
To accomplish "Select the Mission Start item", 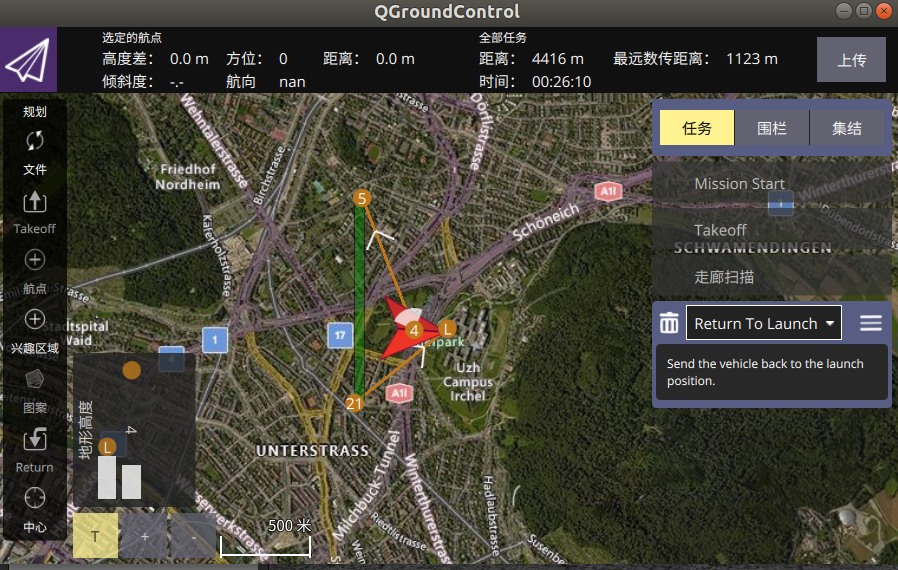I will 771,184.
